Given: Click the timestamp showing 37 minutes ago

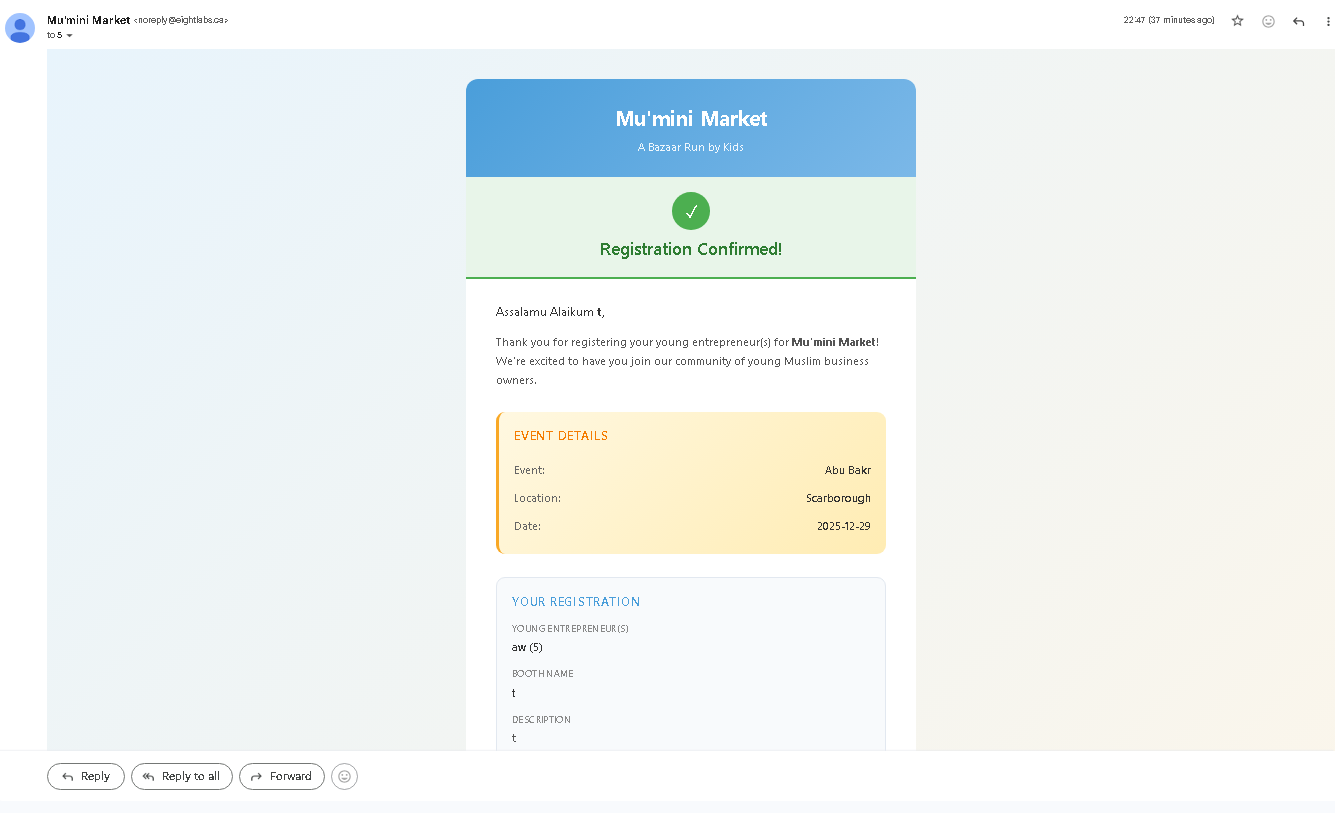Looking at the screenshot, I should click(x=1168, y=19).
